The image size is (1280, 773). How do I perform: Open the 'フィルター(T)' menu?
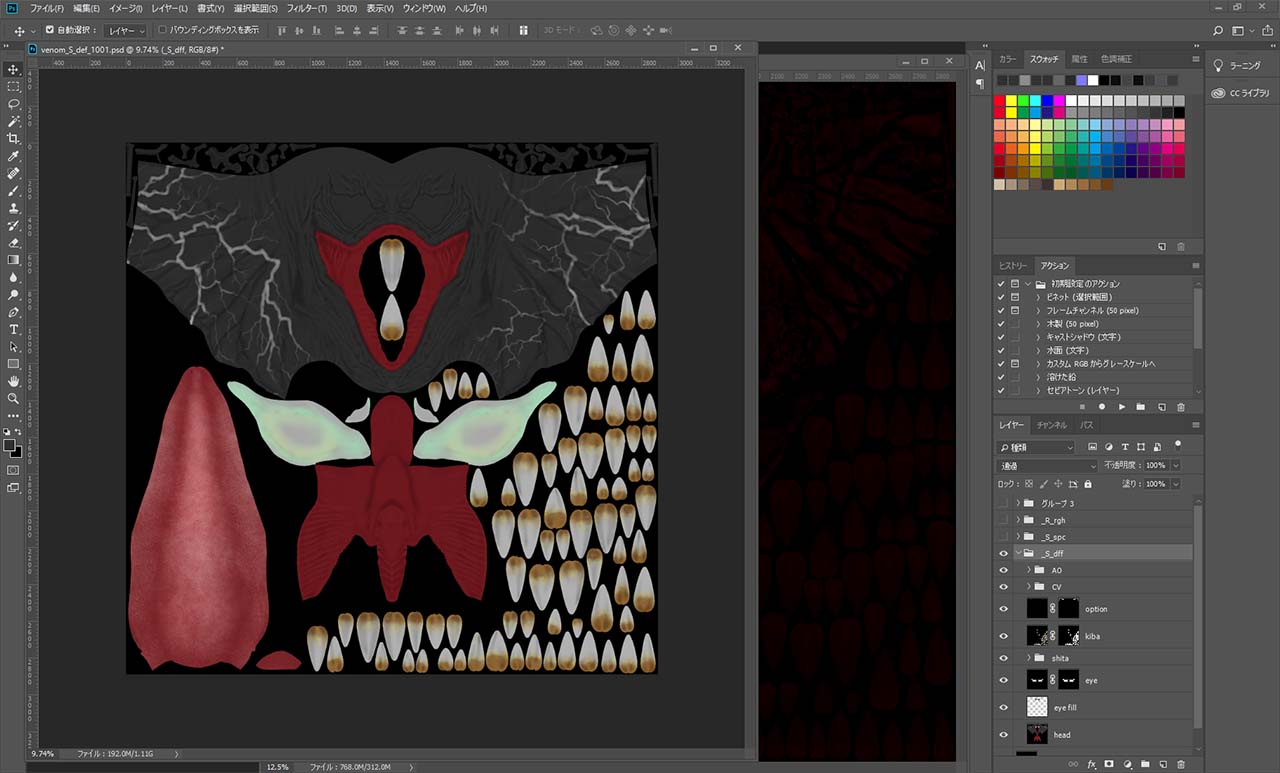[x=307, y=8]
